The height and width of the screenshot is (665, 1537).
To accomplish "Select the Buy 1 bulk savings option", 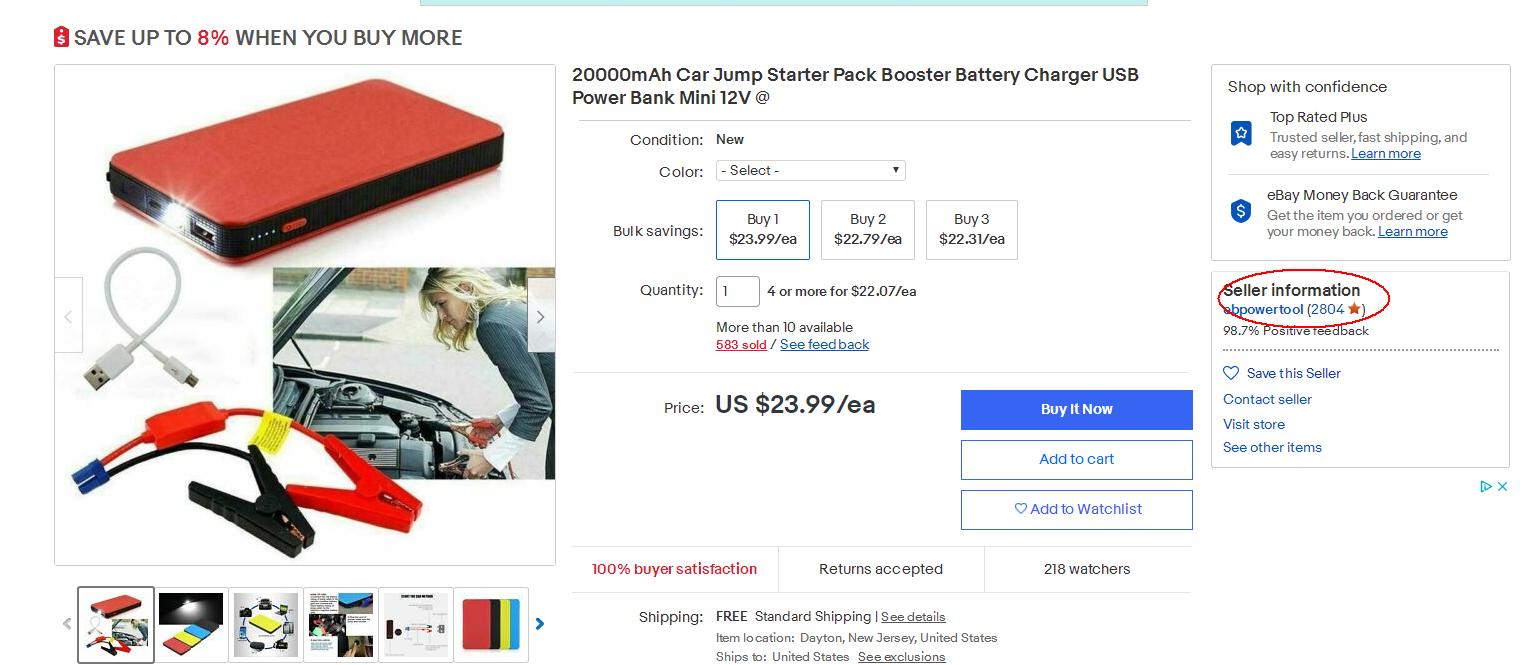I will pos(762,229).
